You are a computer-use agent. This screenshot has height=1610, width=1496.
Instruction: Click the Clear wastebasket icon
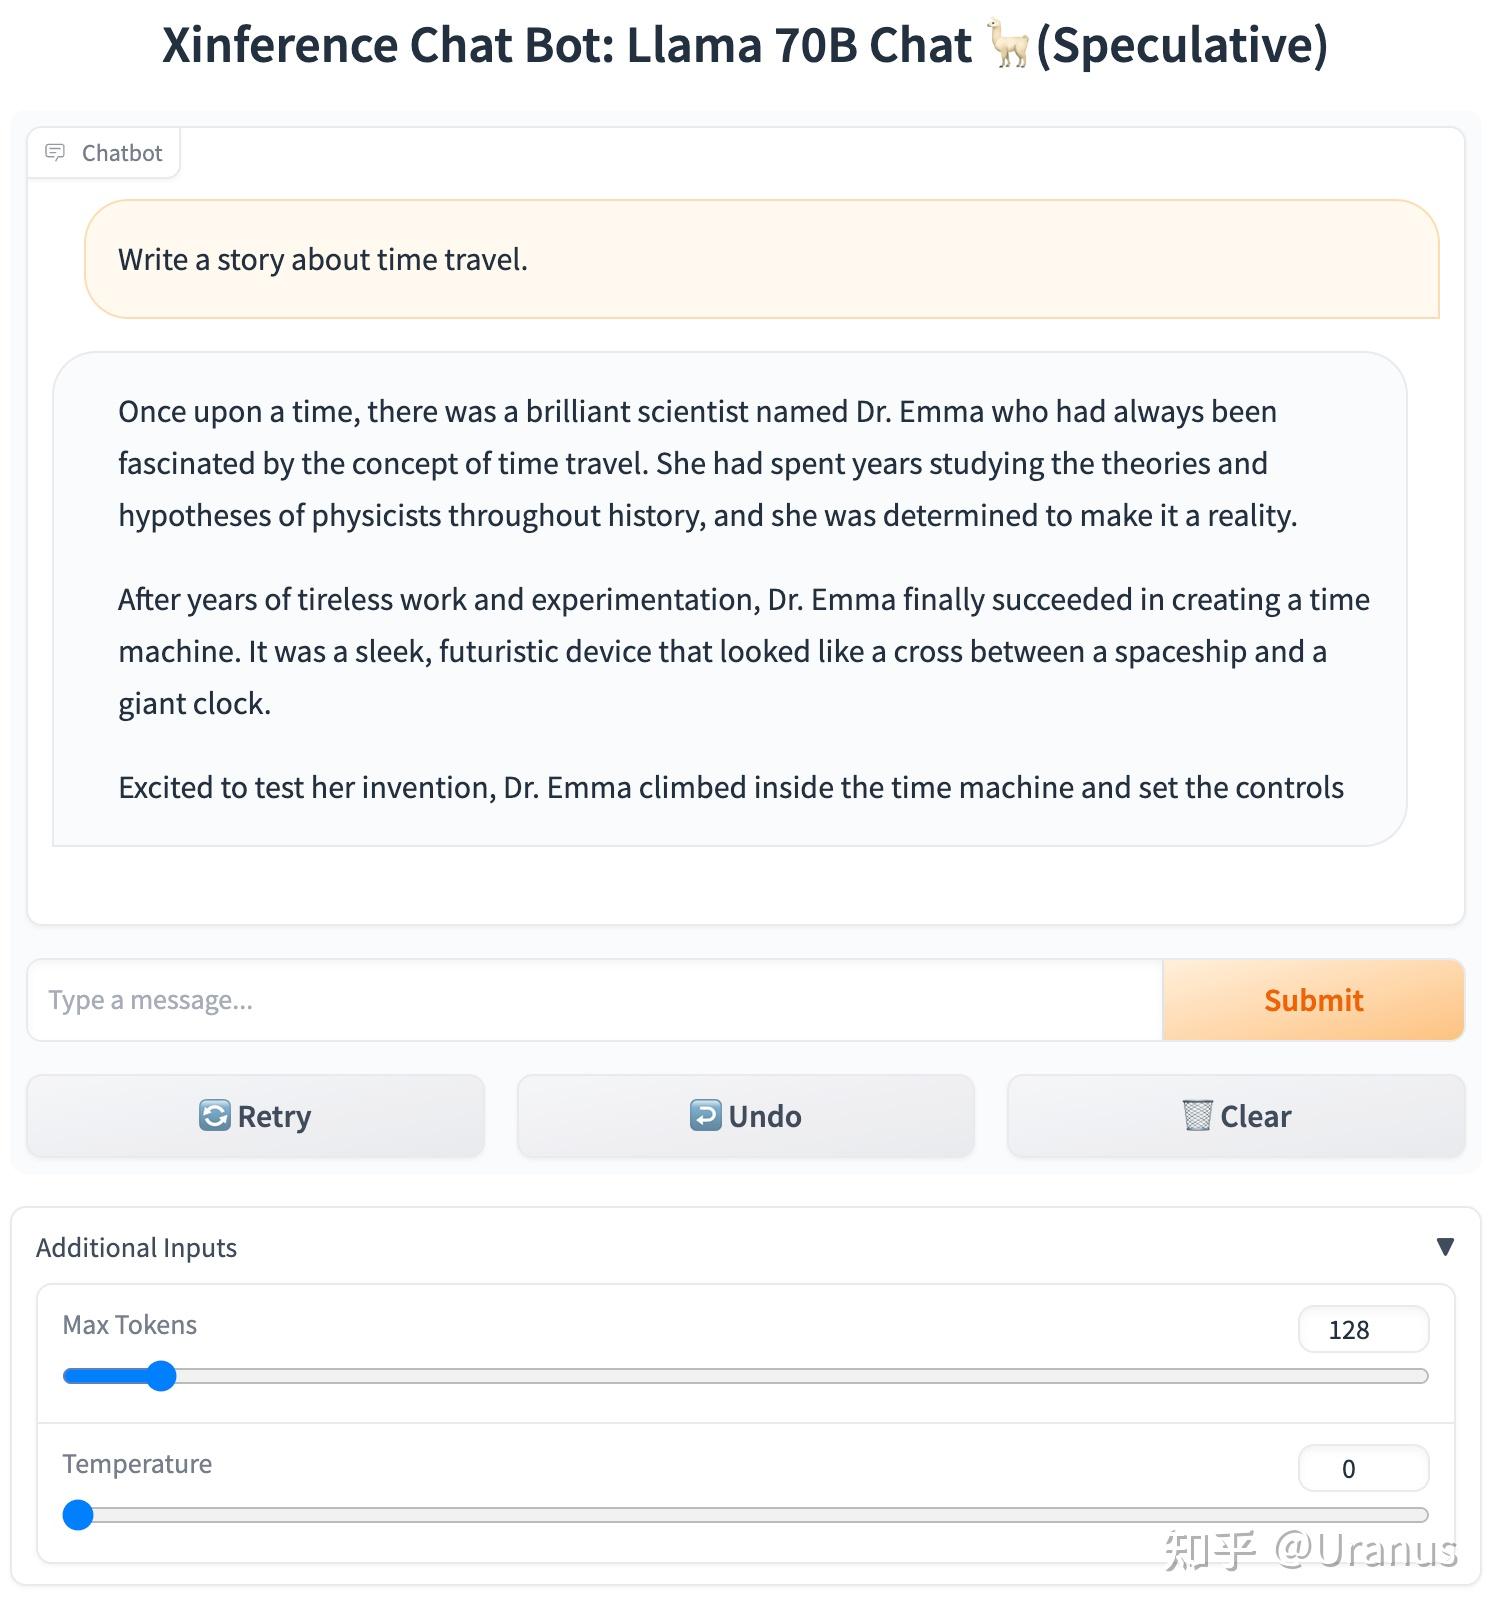pos(1197,1115)
